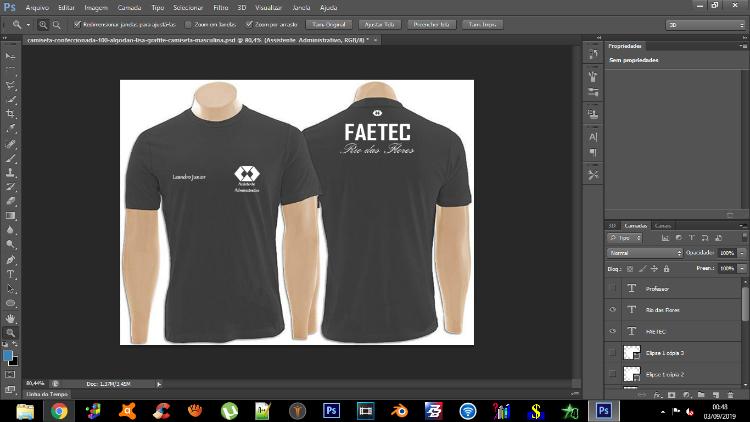This screenshot has height=422, width=750.
Task: Toggle the scrubby zoom checkbox
Action: 249,24
